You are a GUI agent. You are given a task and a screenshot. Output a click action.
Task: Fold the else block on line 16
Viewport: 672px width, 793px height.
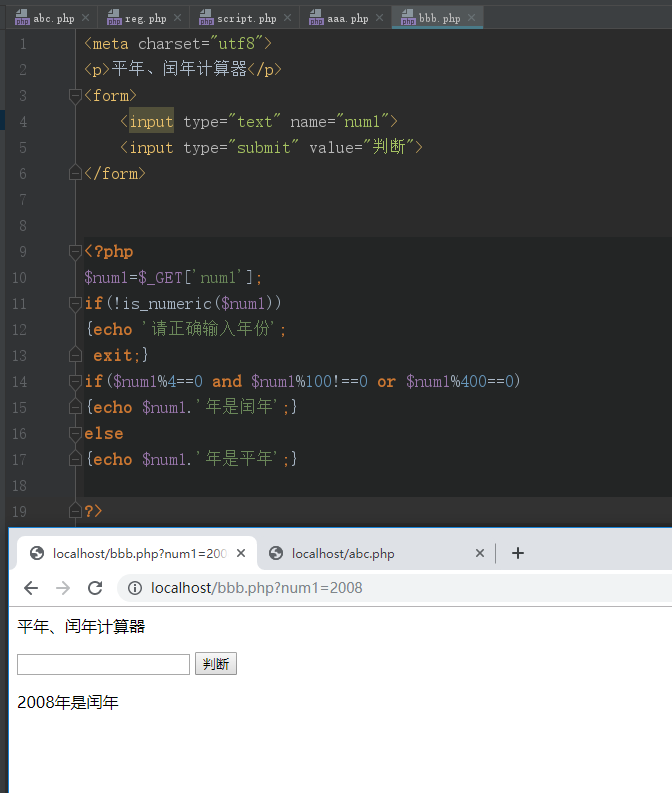point(75,433)
